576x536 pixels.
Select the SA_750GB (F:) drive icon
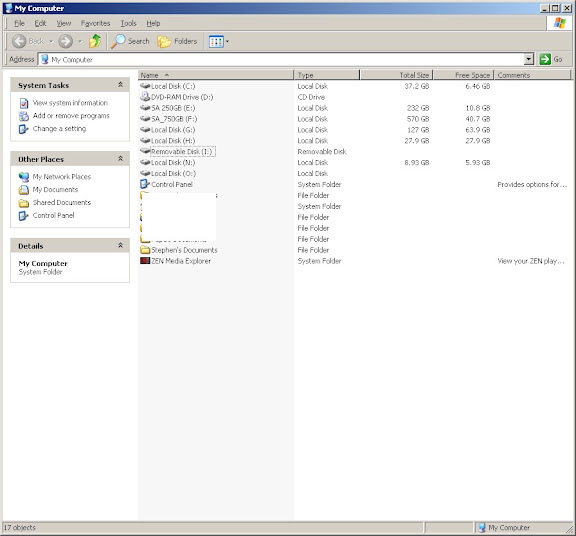coord(145,119)
